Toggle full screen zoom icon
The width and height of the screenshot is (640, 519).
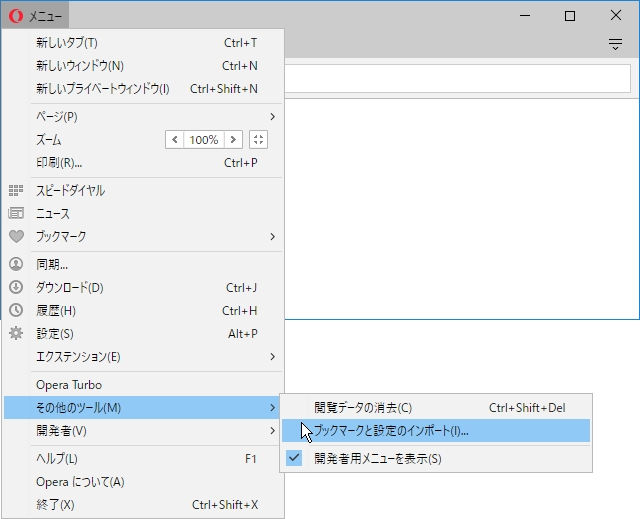click(x=258, y=140)
